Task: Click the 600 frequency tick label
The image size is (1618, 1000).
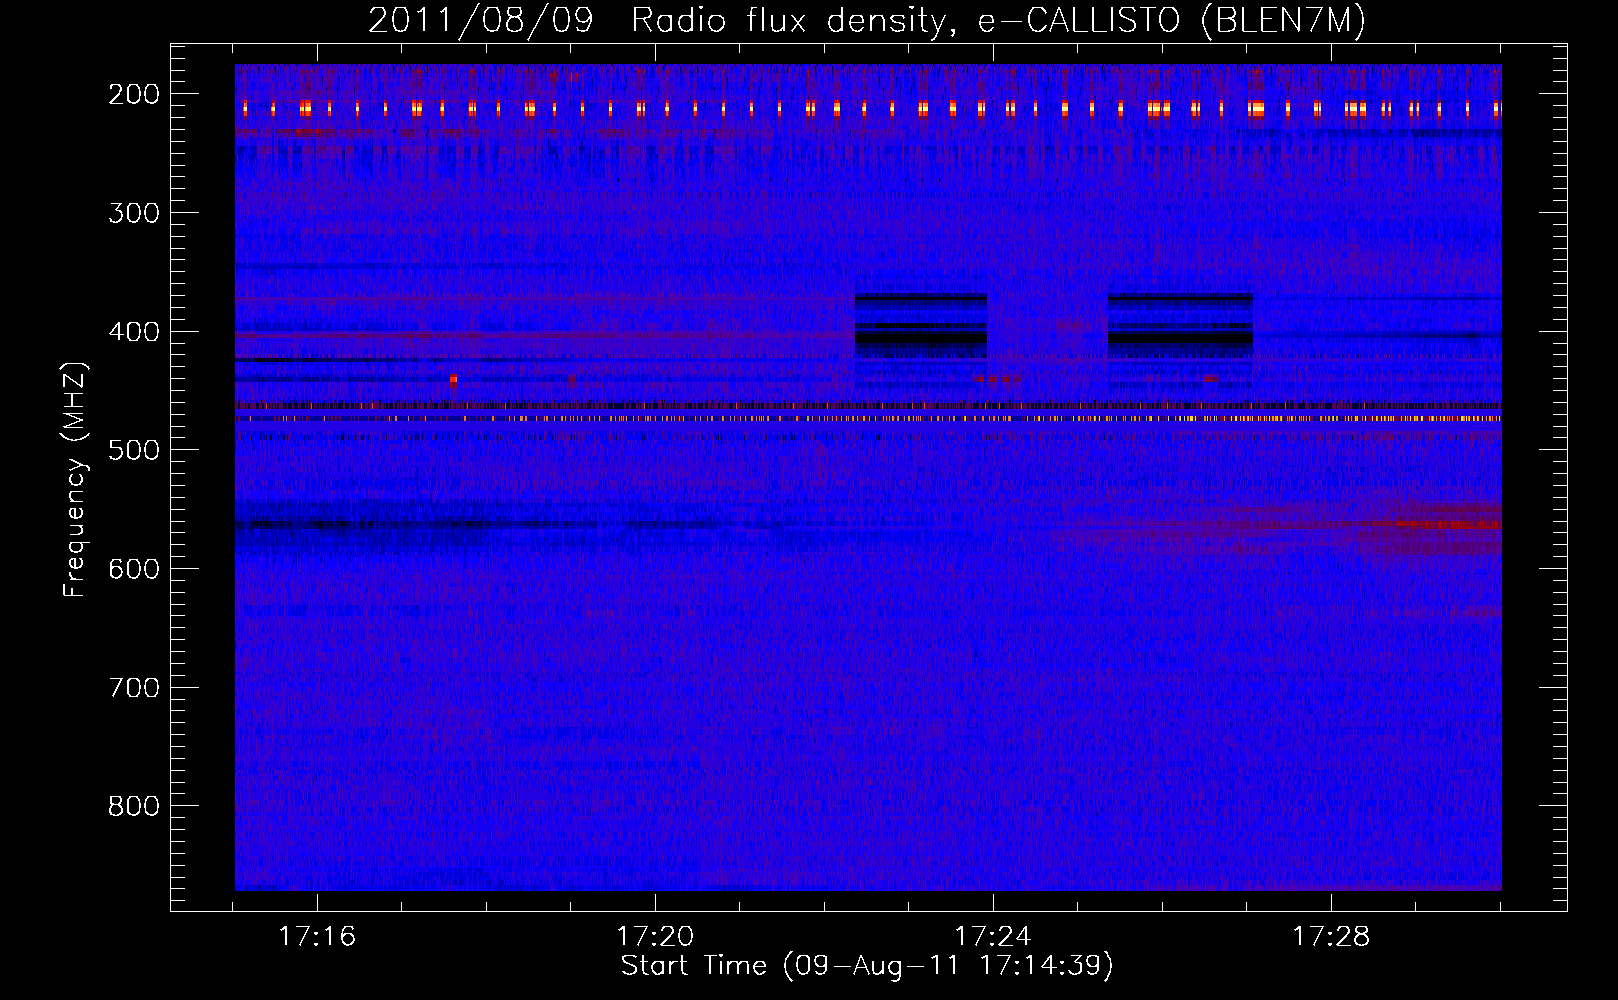Action: coord(134,569)
